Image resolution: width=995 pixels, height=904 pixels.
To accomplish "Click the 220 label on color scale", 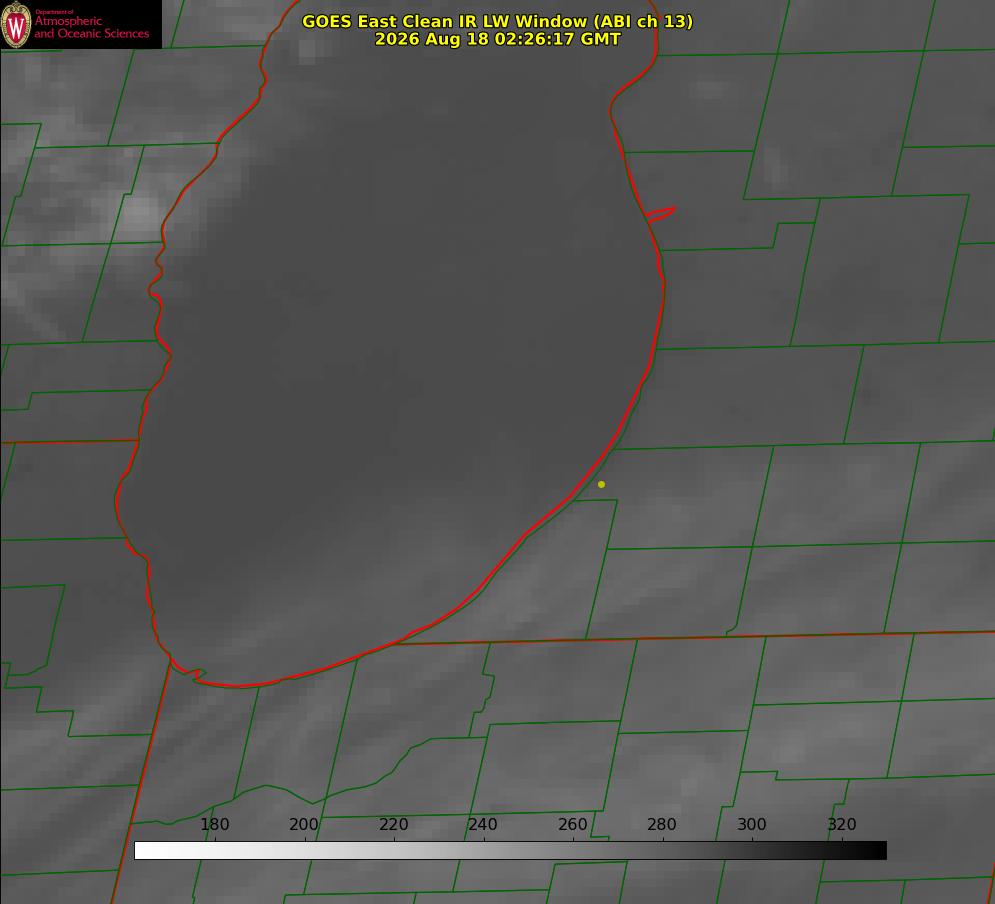I will 393,824.
